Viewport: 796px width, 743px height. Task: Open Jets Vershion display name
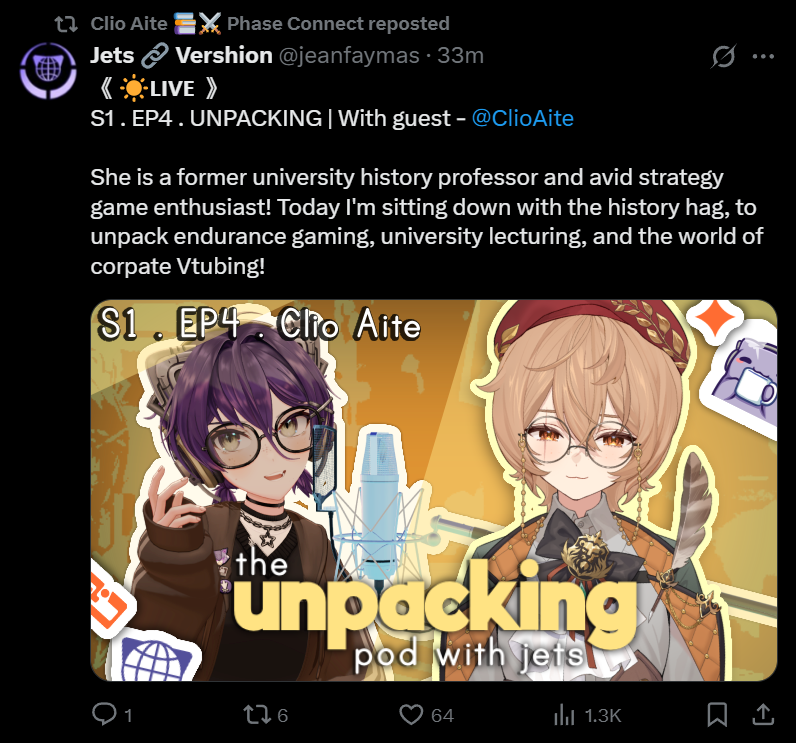[x=181, y=55]
